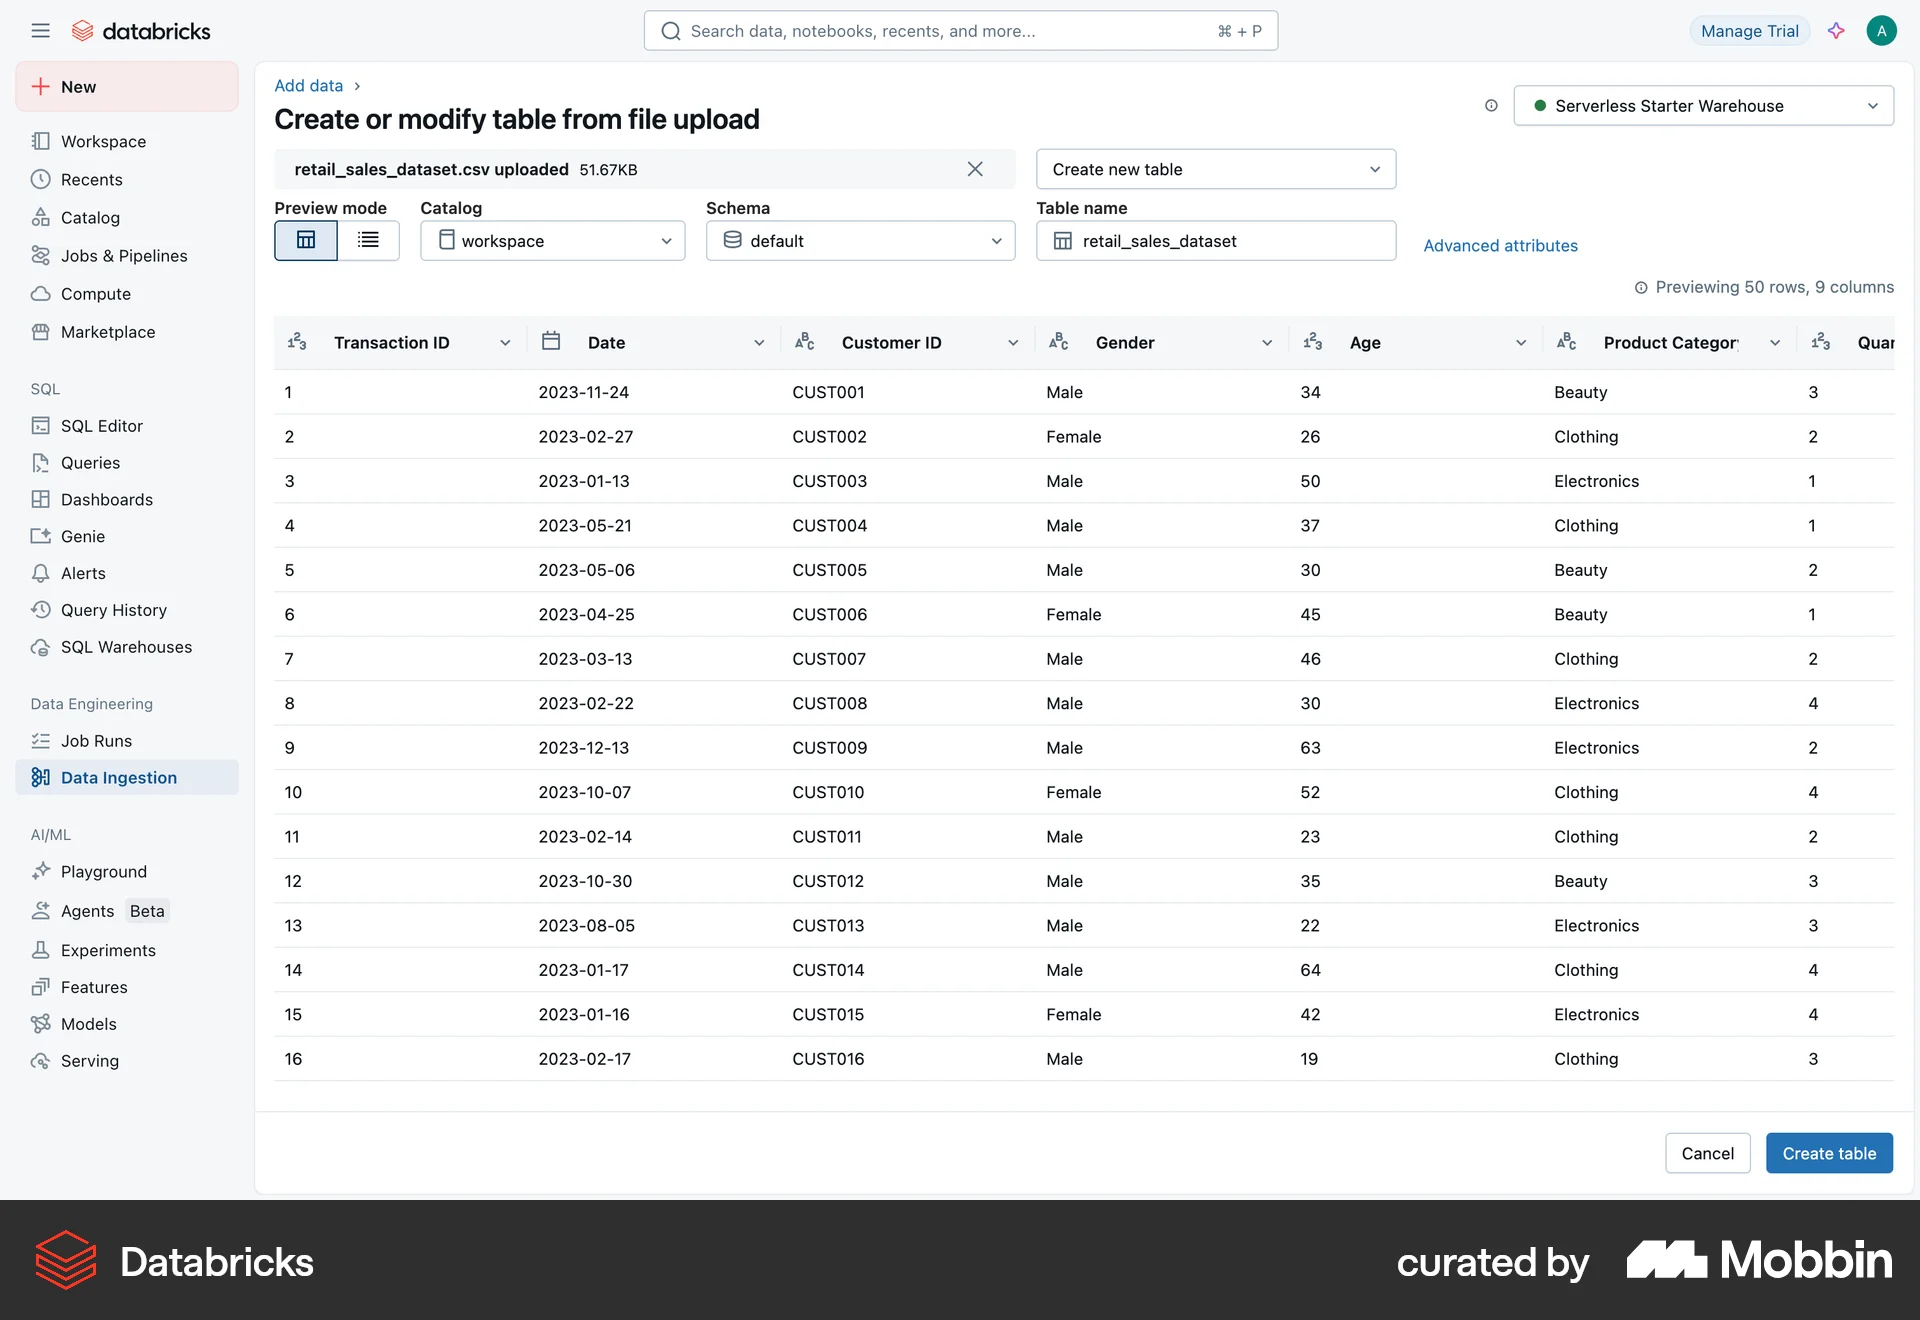Image resolution: width=1920 pixels, height=1320 pixels.
Task: Select the Genie item in the sidebar
Action: (82, 536)
